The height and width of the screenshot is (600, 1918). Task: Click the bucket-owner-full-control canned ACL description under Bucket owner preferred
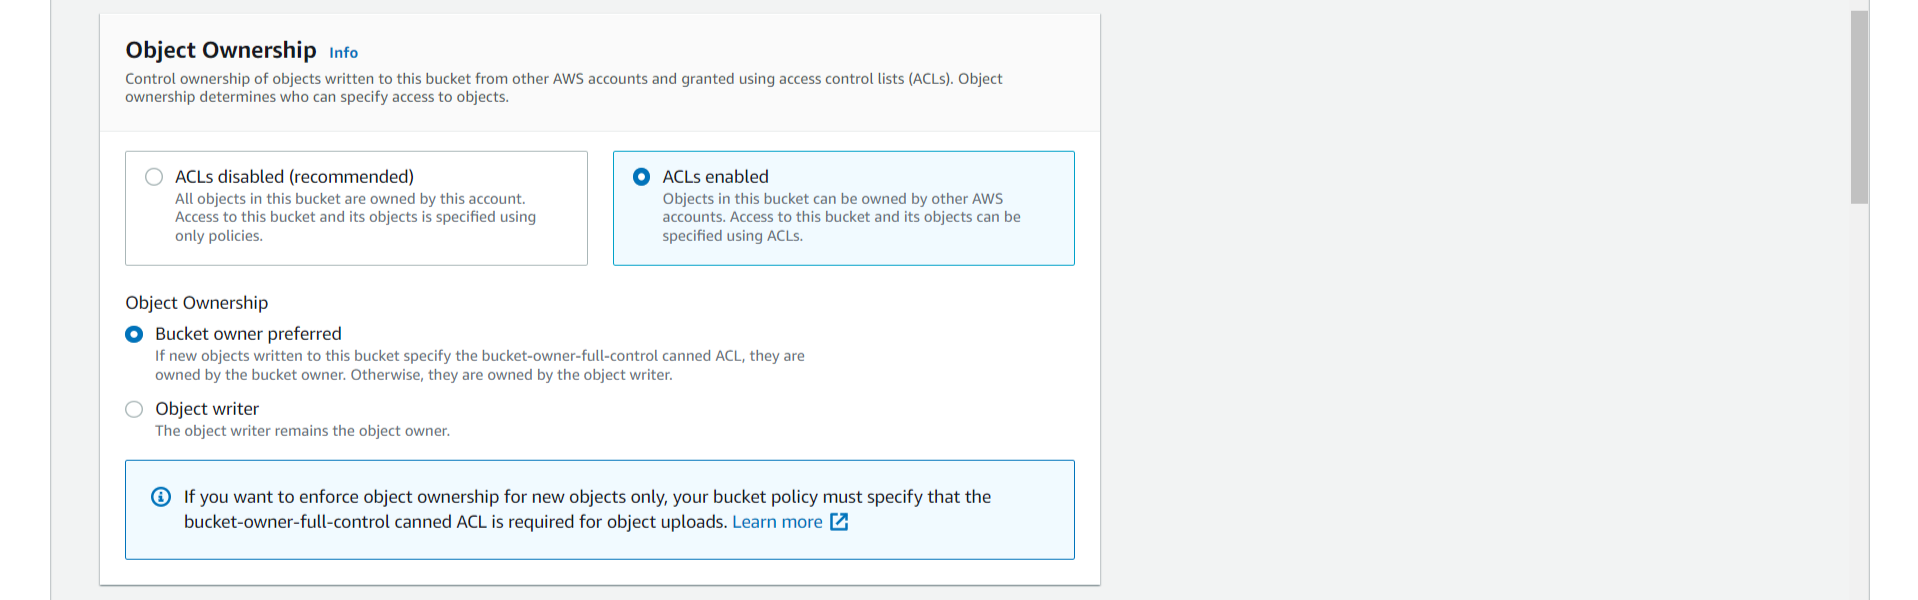[x=479, y=365]
